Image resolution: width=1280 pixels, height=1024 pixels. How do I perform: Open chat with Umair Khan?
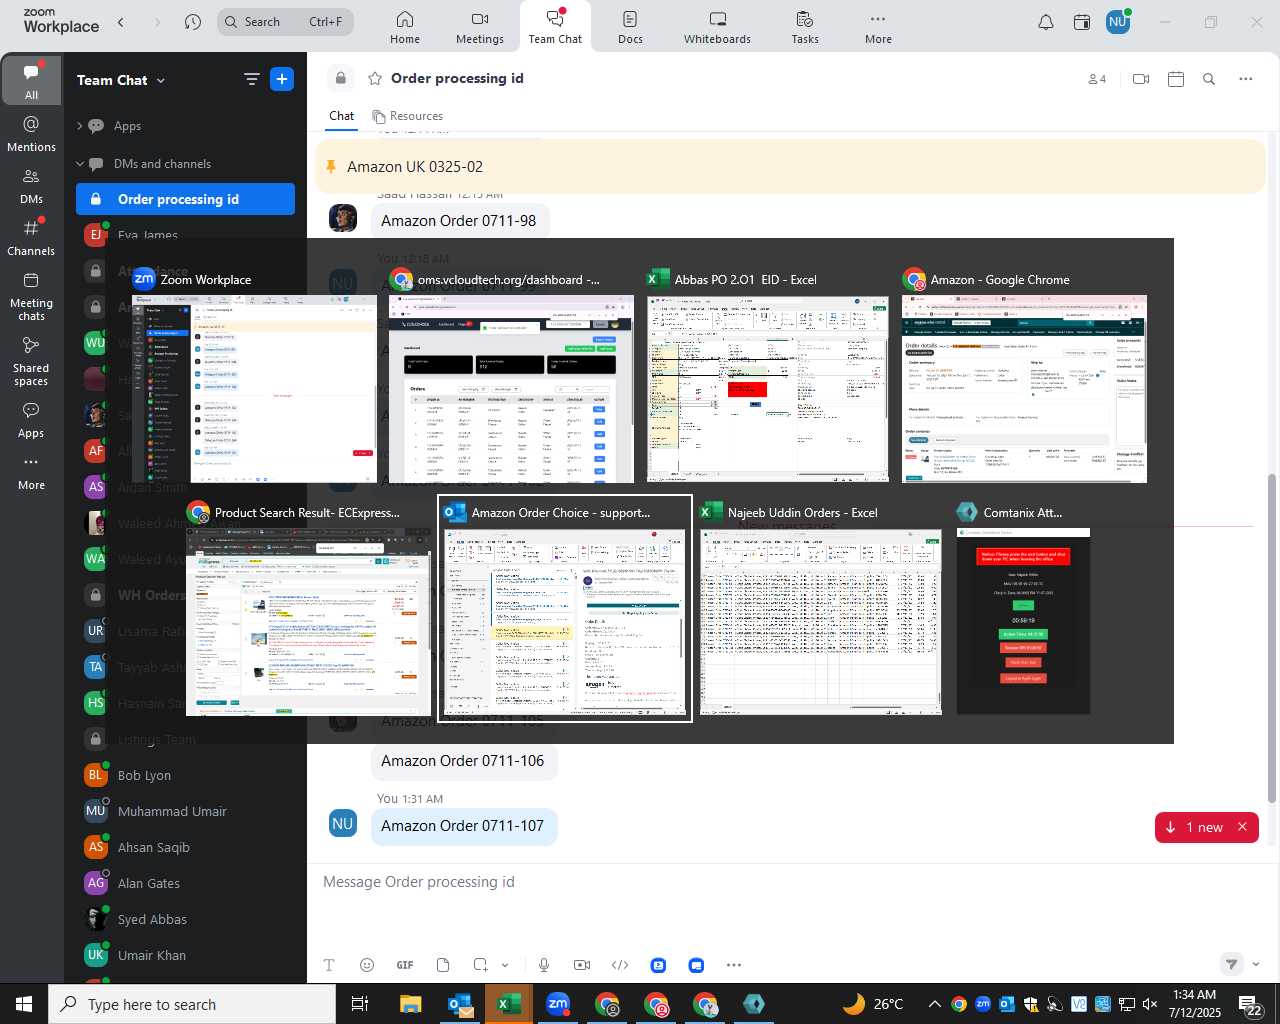pos(185,955)
